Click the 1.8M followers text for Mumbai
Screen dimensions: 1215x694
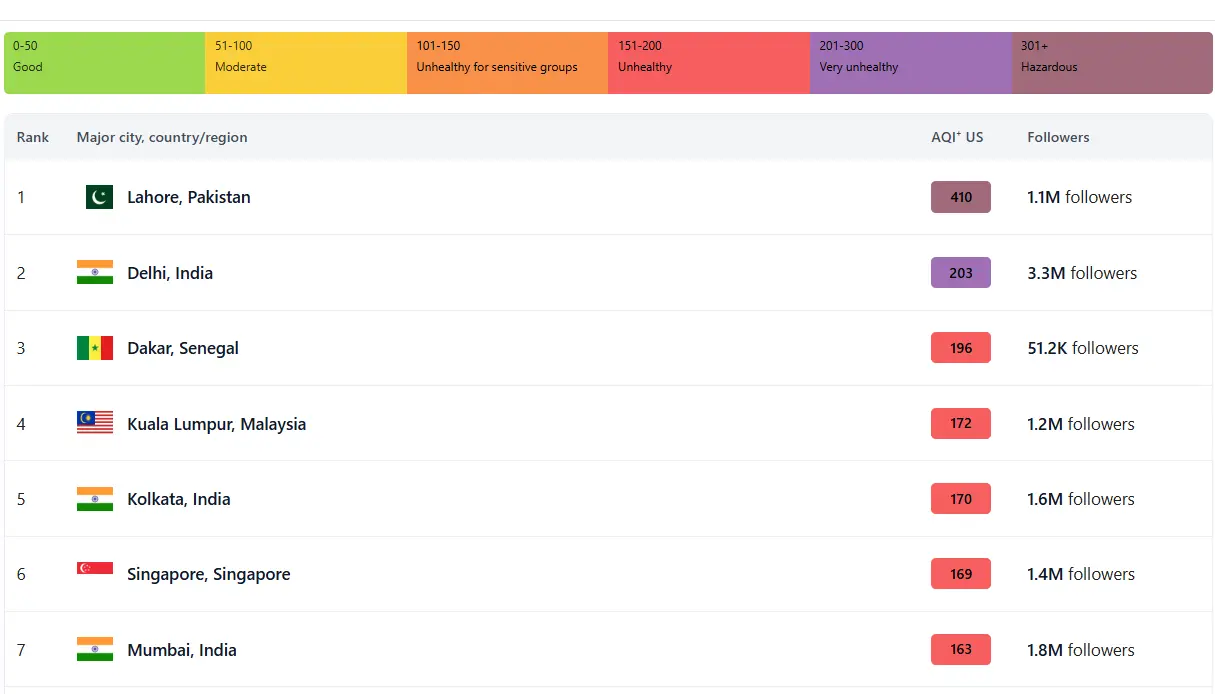pos(1081,650)
